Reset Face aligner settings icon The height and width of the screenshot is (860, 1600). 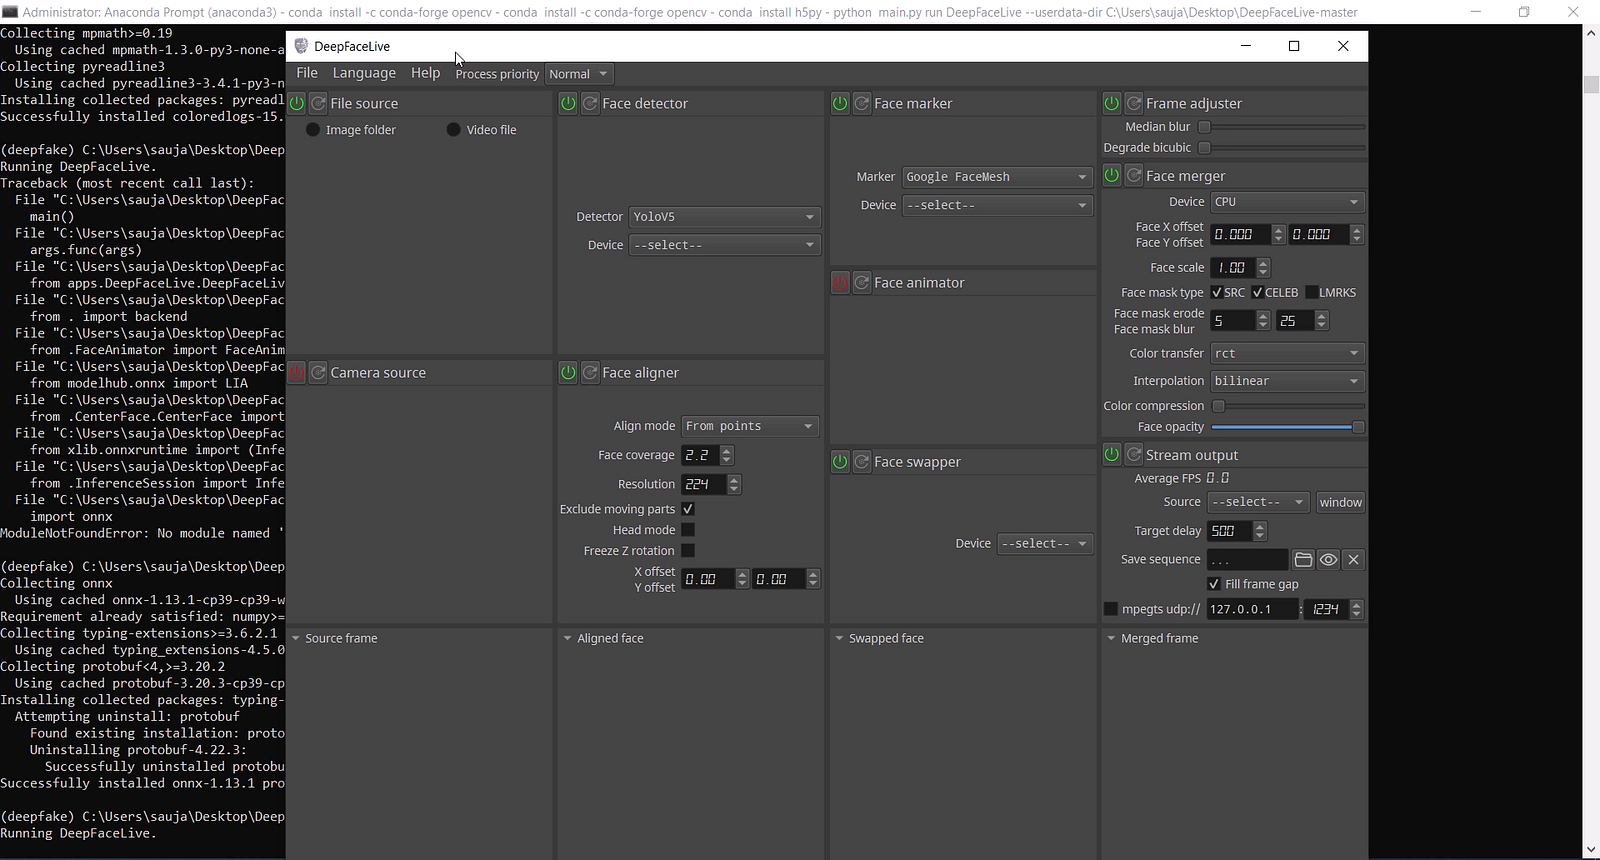coord(590,372)
